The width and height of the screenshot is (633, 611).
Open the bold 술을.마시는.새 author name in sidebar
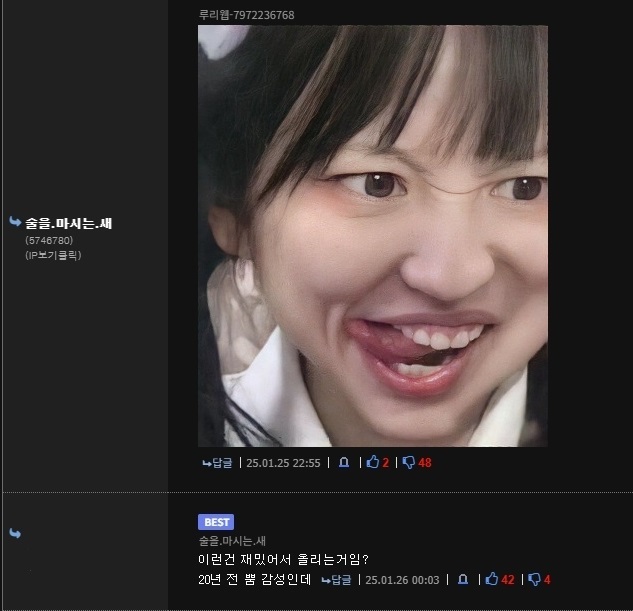click(68, 223)
